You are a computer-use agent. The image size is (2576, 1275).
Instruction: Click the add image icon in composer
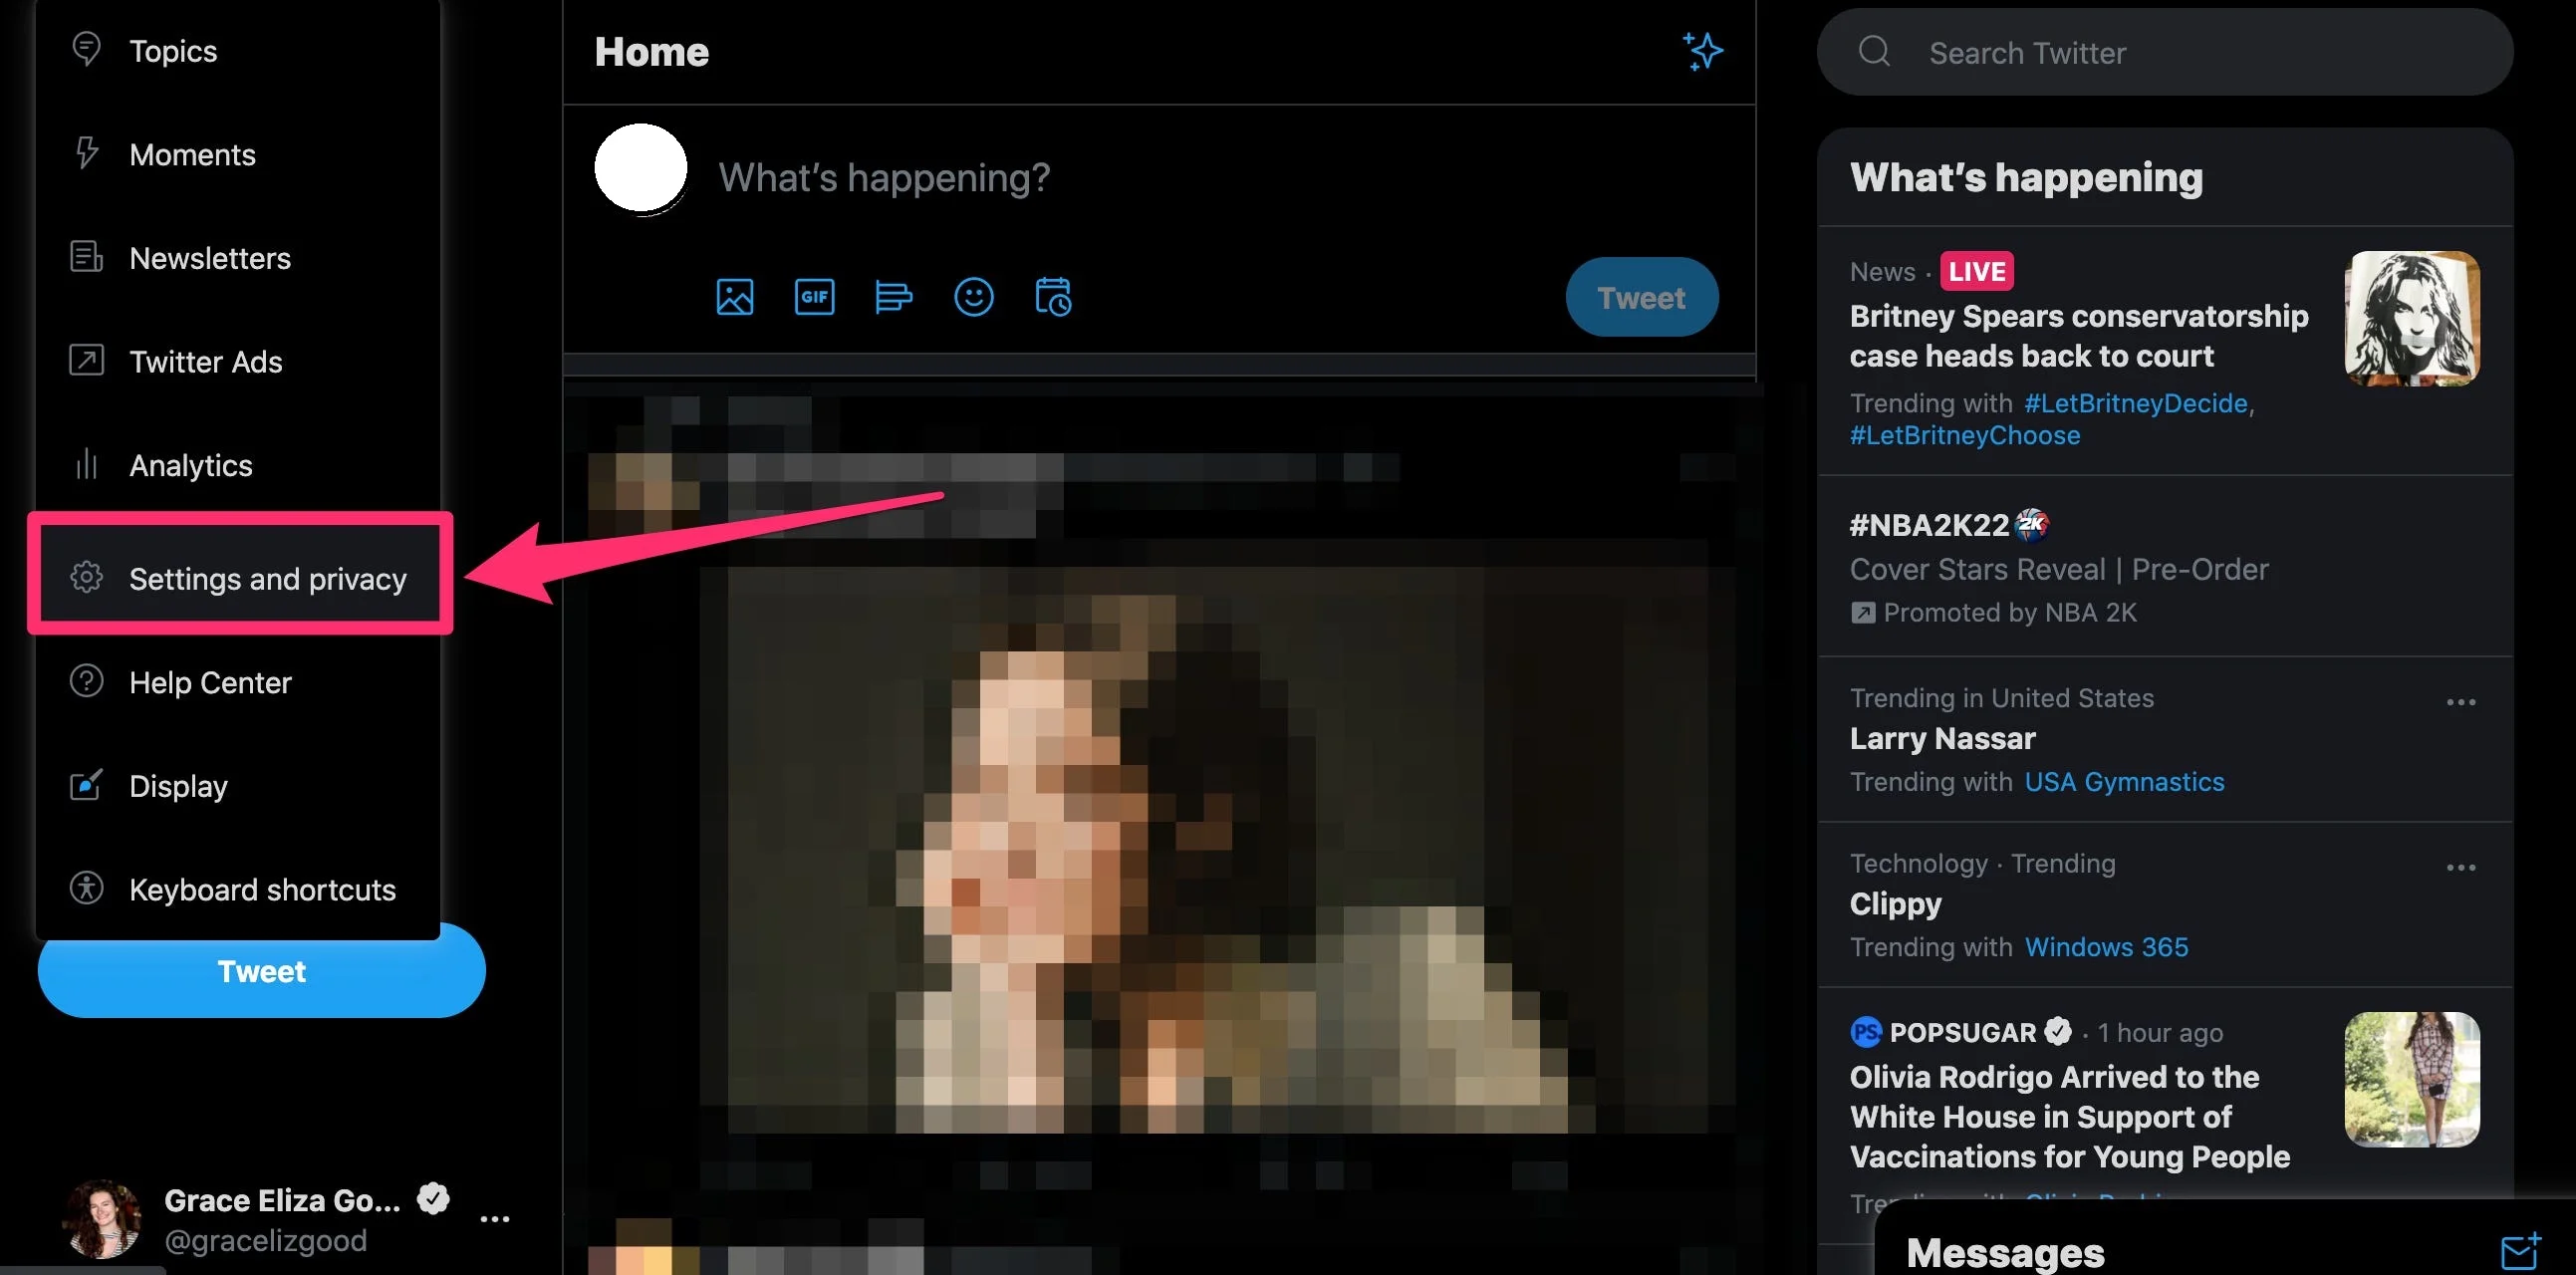734,297
